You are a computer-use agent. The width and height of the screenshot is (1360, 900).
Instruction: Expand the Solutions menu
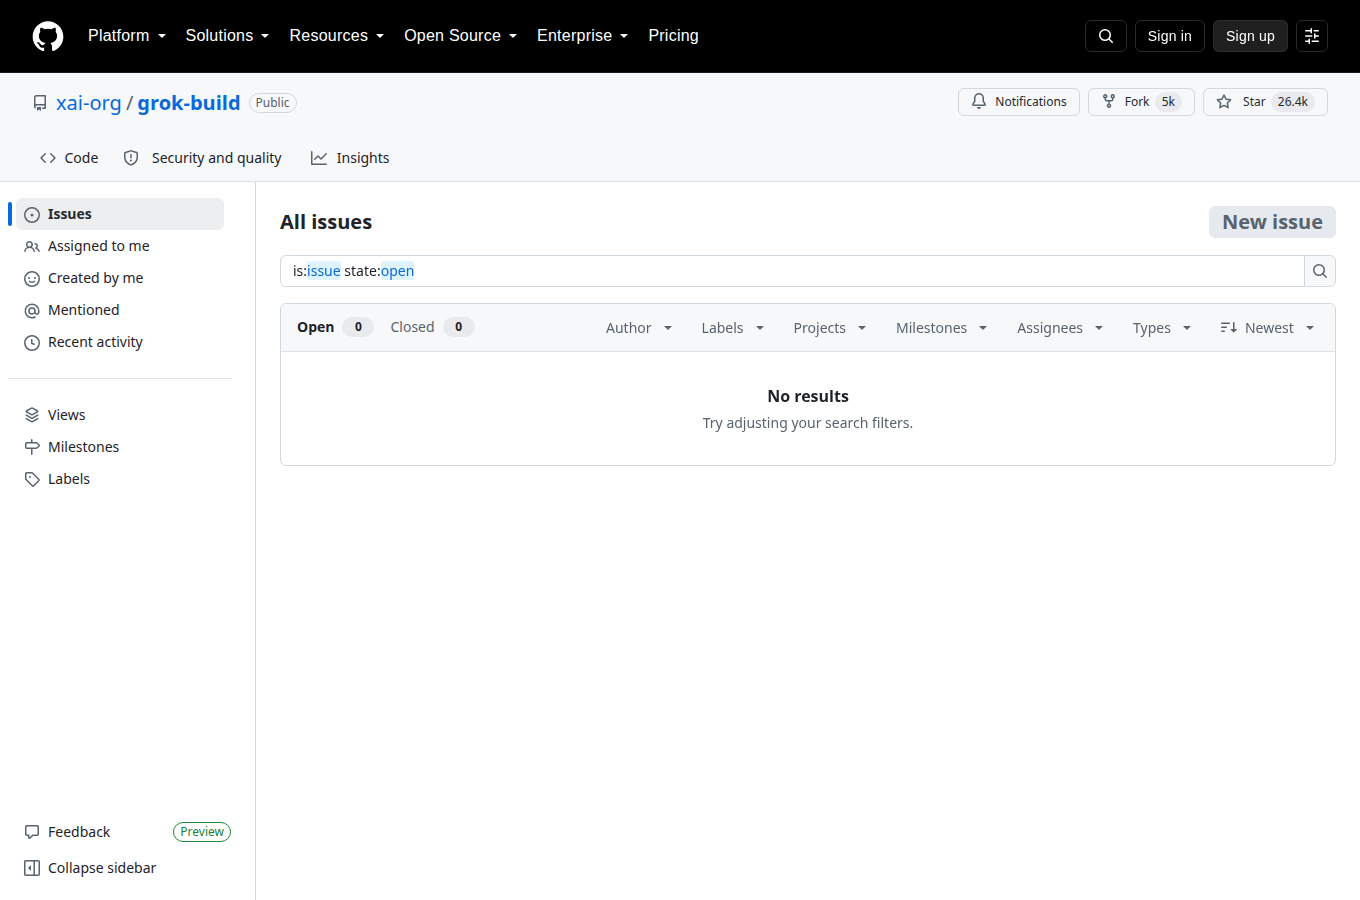pos(227,36)
